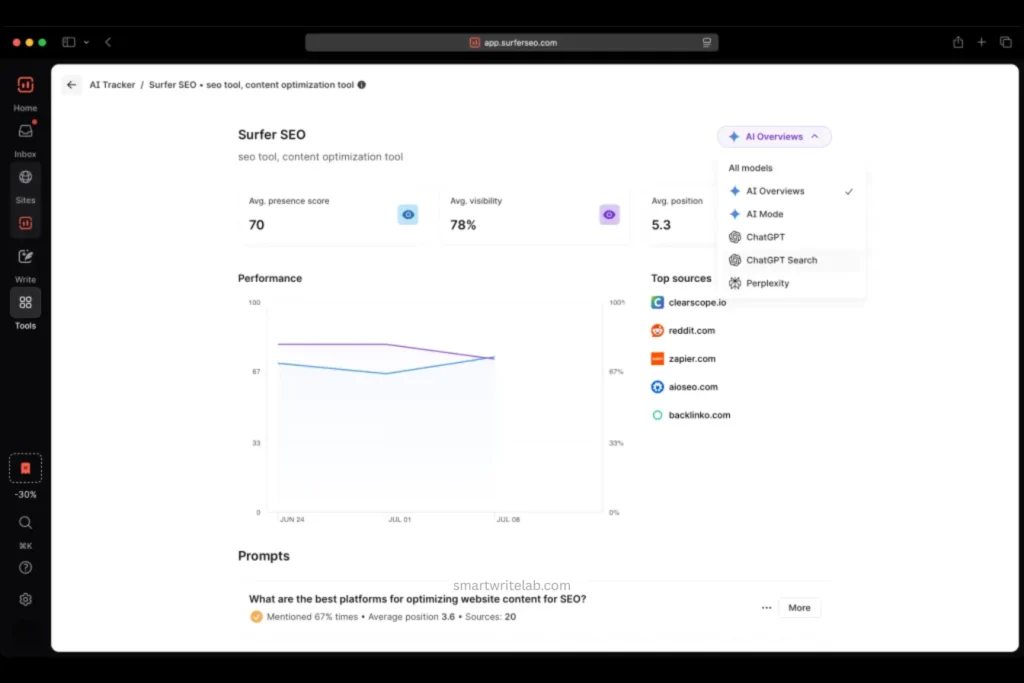
Task: Toggle the blue presence score eye icon
Action: point(408,215)
